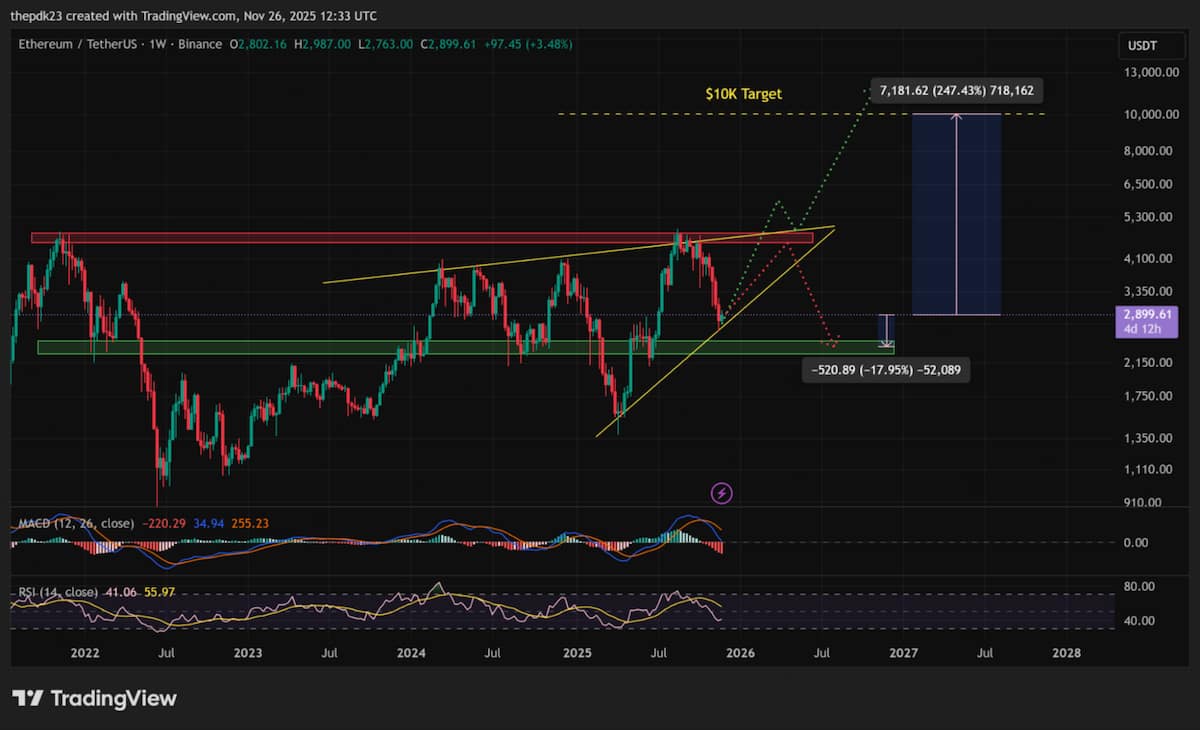Image resolution: width=1200 pixels, height=730 pixels.
Task: Click the 7,181.62 (247.43%) measurement label
Action: click(957, 91)
